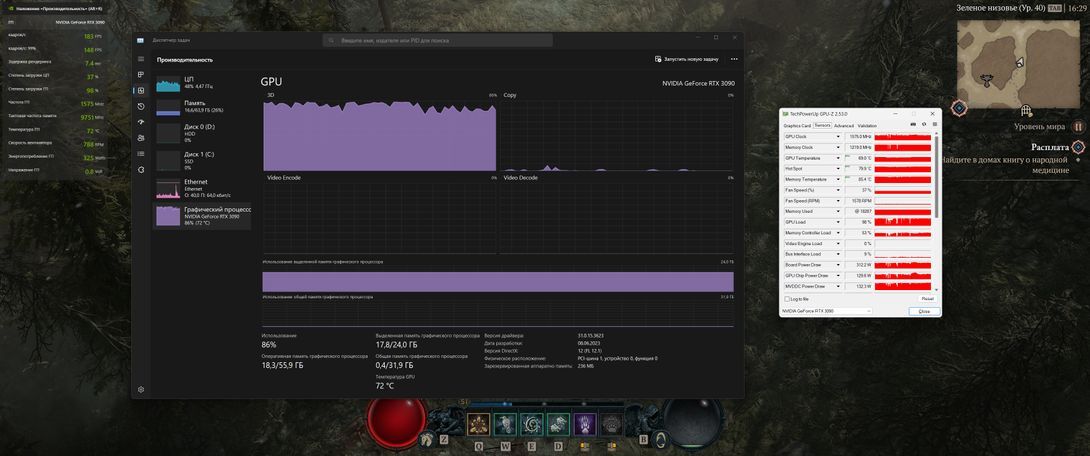Select Performance page icon in sidebar
This screenshot has width=1090, height=456.
pos(141,90)
